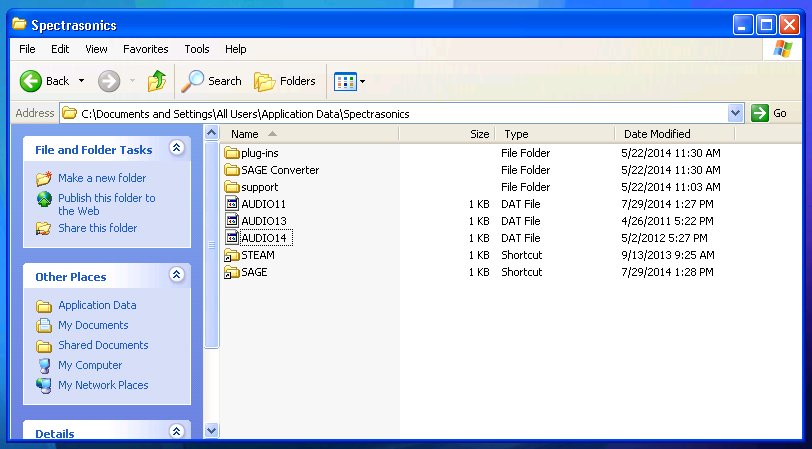Screen dimensions: 812x449
Task: Click the Application Data folder icon
Action: (x=44, y=306)
